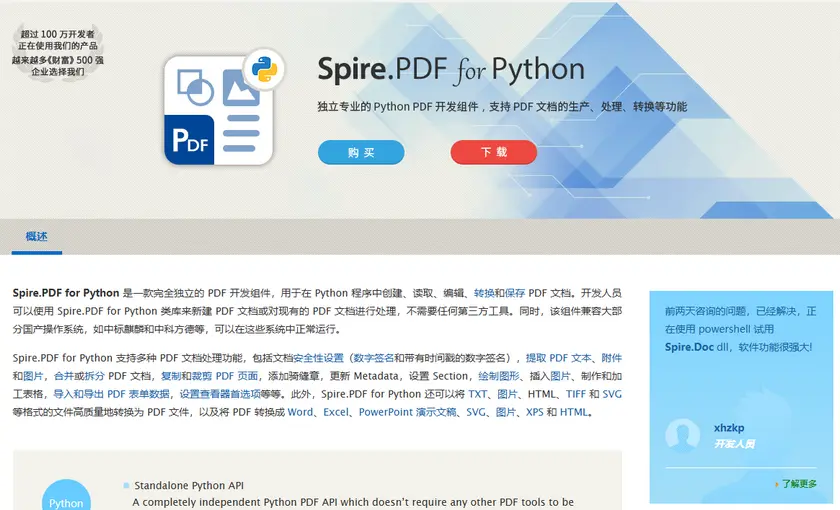Screen dimensions: 840x510
Task: Click the final HTML link after XPS
Action: point(573,412)
